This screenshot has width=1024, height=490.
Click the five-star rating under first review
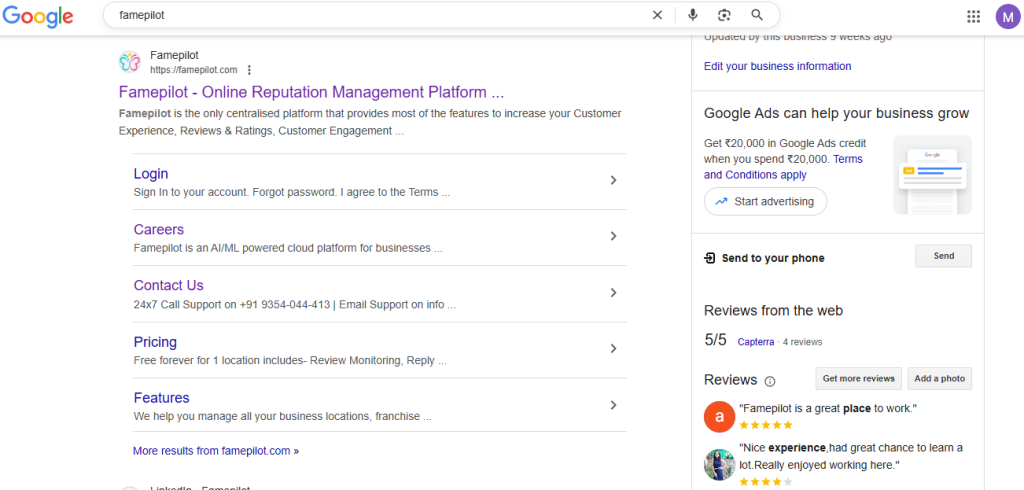click(x=766, y=425)
